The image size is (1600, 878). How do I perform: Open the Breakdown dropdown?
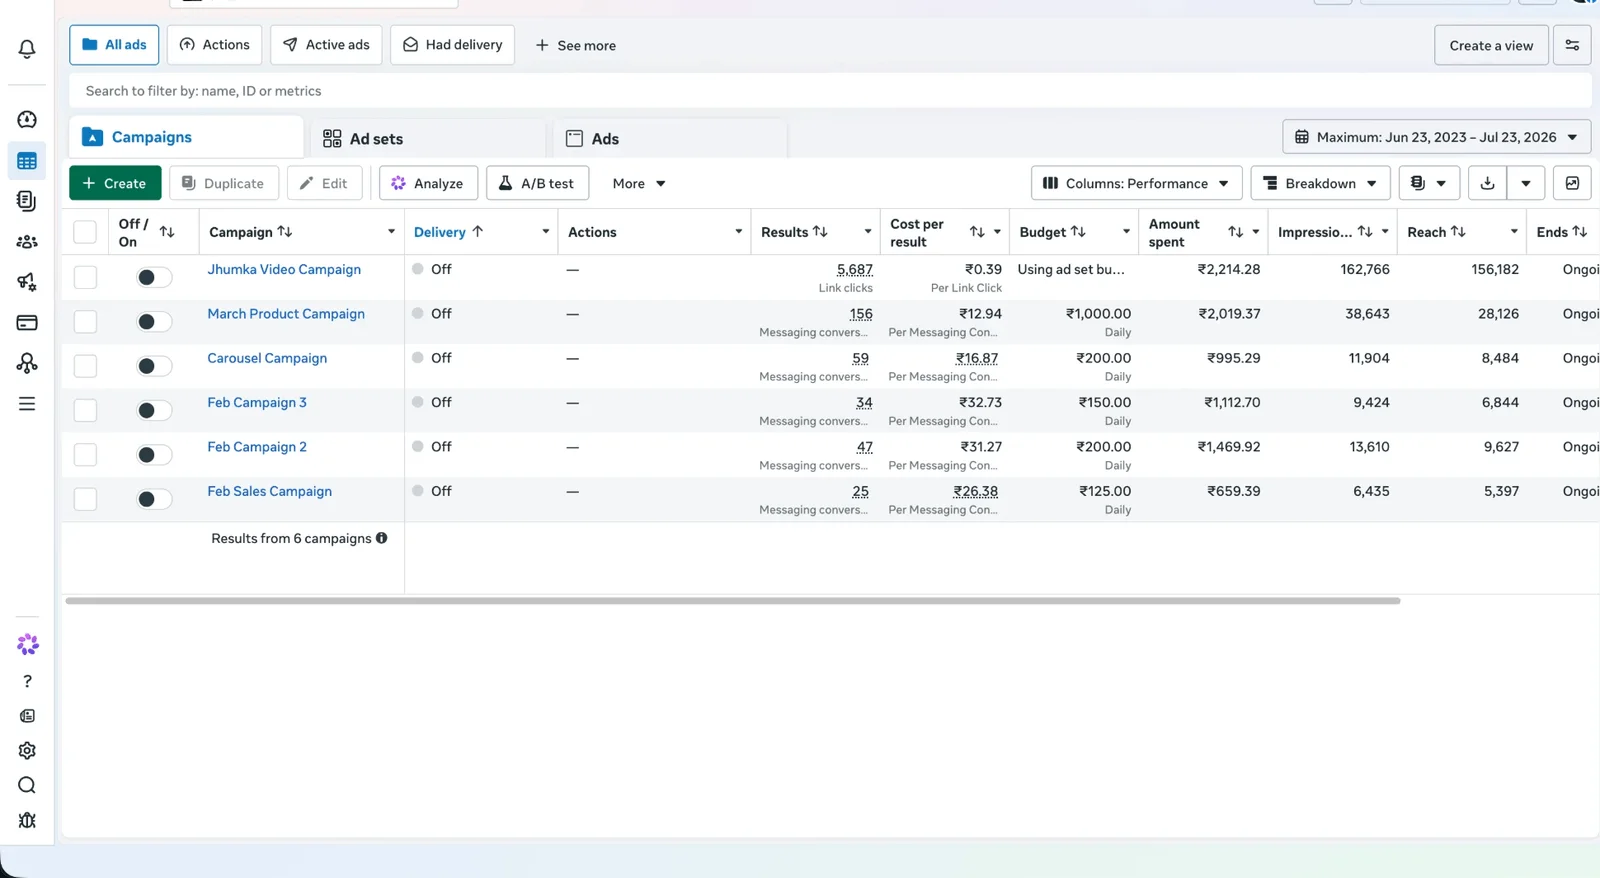tap(1320, 183)
